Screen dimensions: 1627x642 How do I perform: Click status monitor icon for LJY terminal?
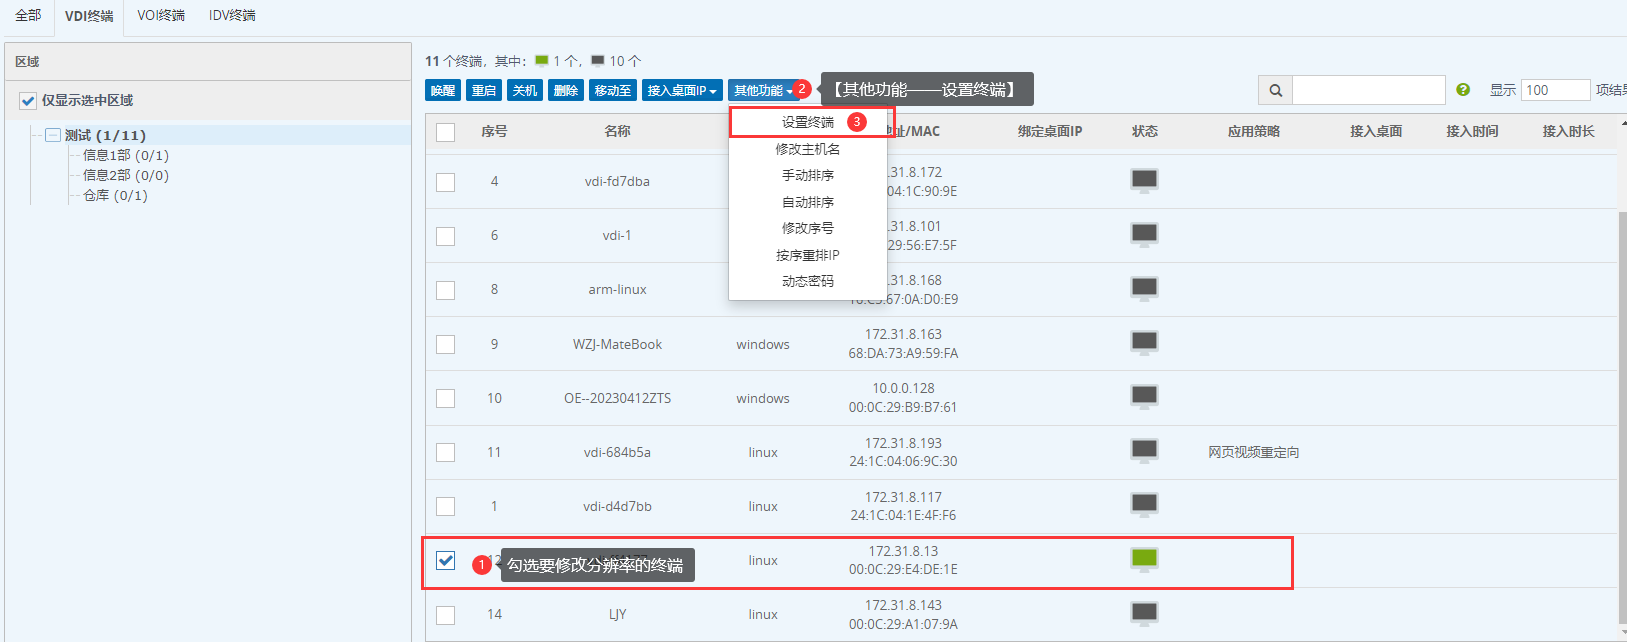1144,613
